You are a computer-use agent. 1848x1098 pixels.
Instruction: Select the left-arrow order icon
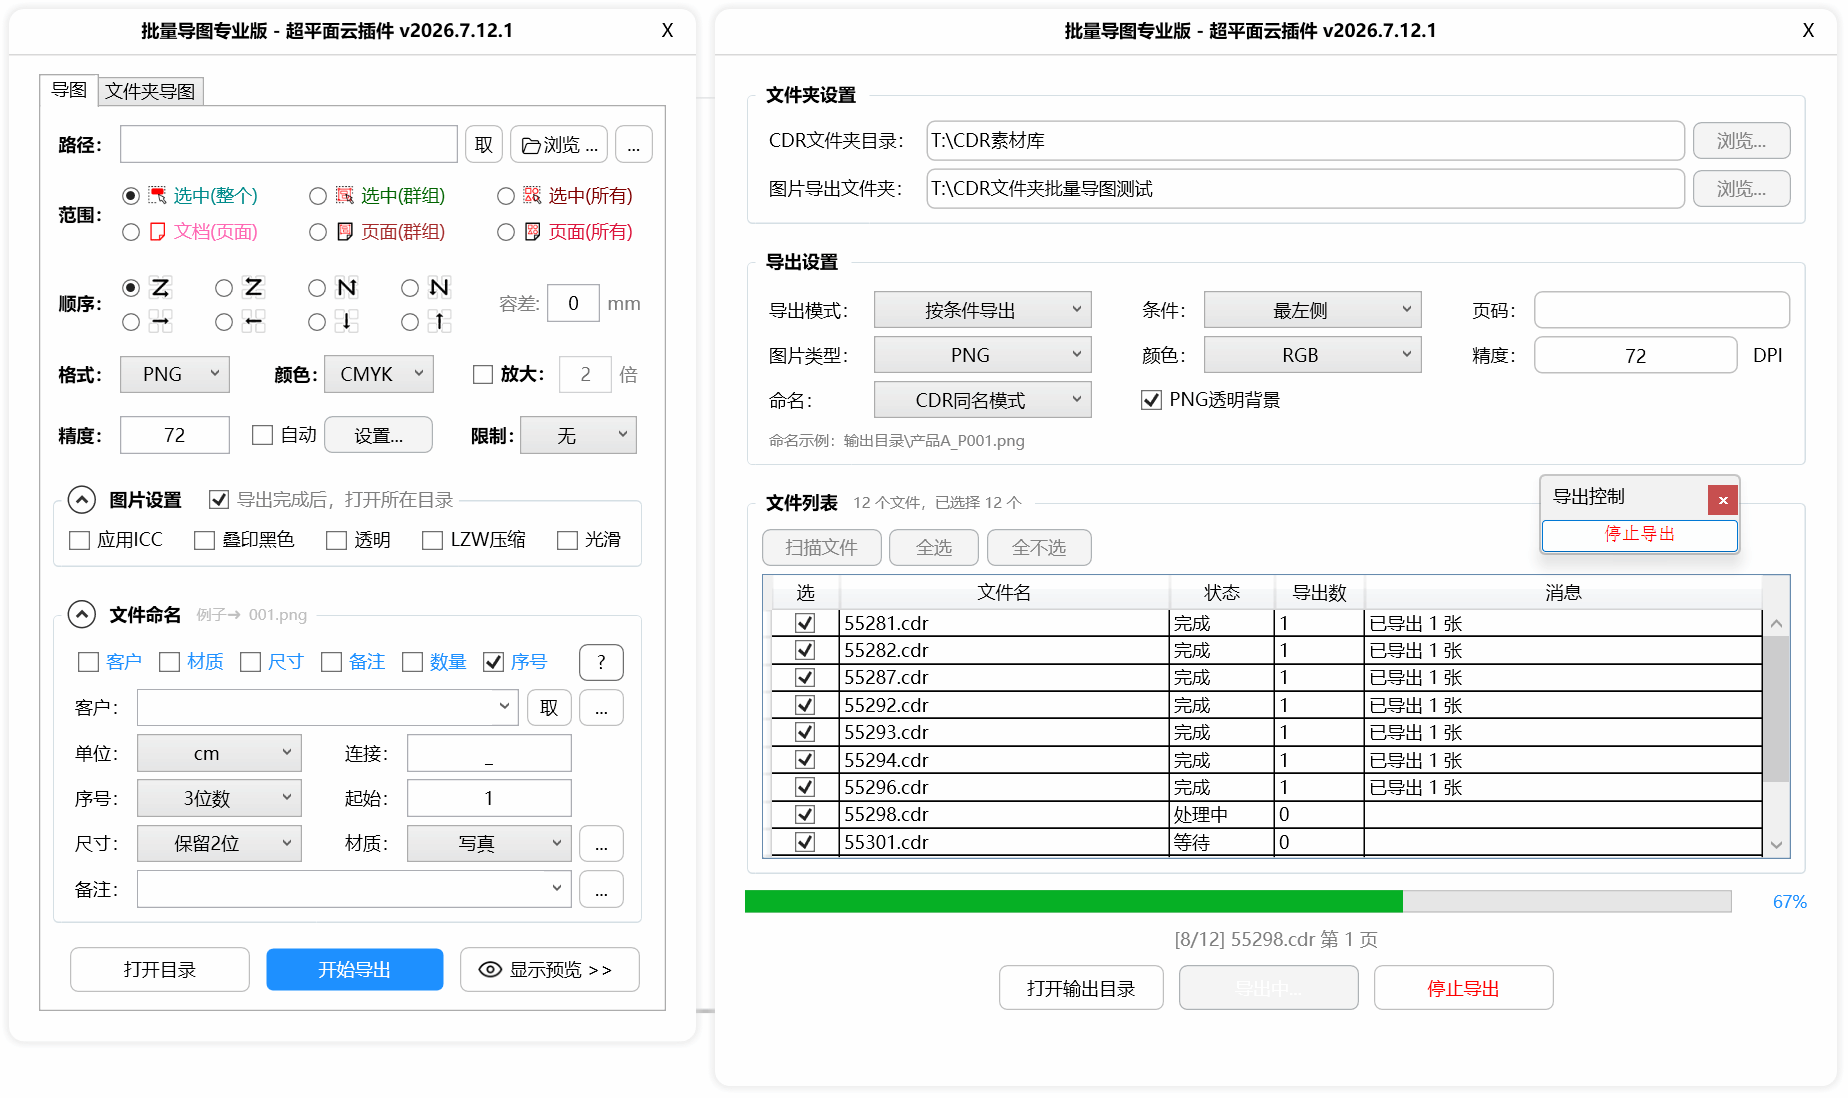254,322
